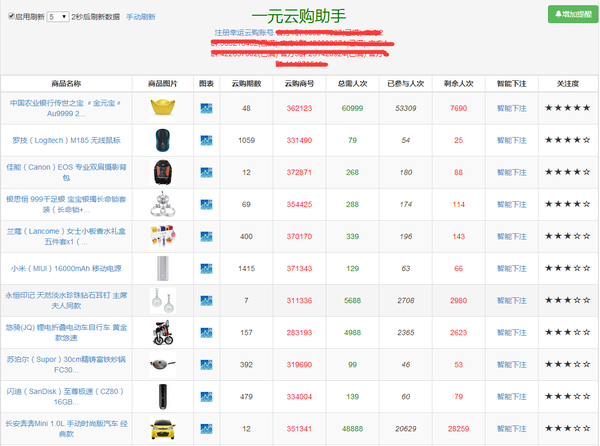
Task: Open chart icon for Canon EOS backpack row
Action: pos(206,173)
